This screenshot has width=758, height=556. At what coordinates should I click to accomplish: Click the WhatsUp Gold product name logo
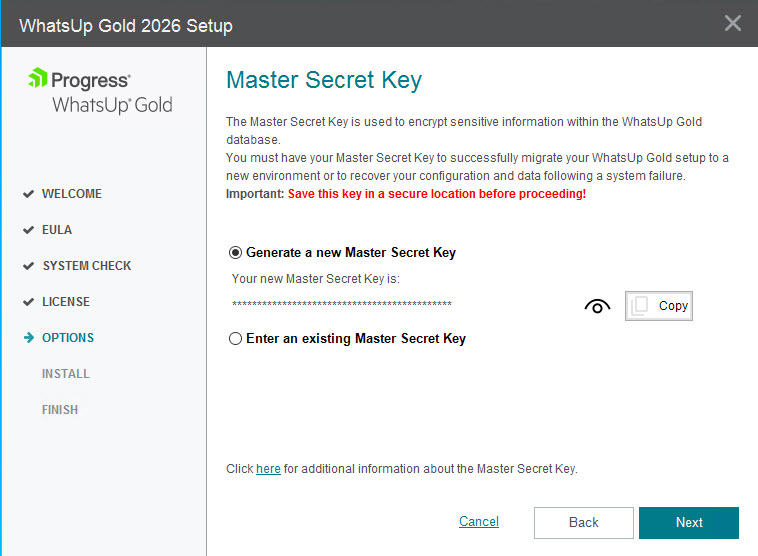[112, 105]
